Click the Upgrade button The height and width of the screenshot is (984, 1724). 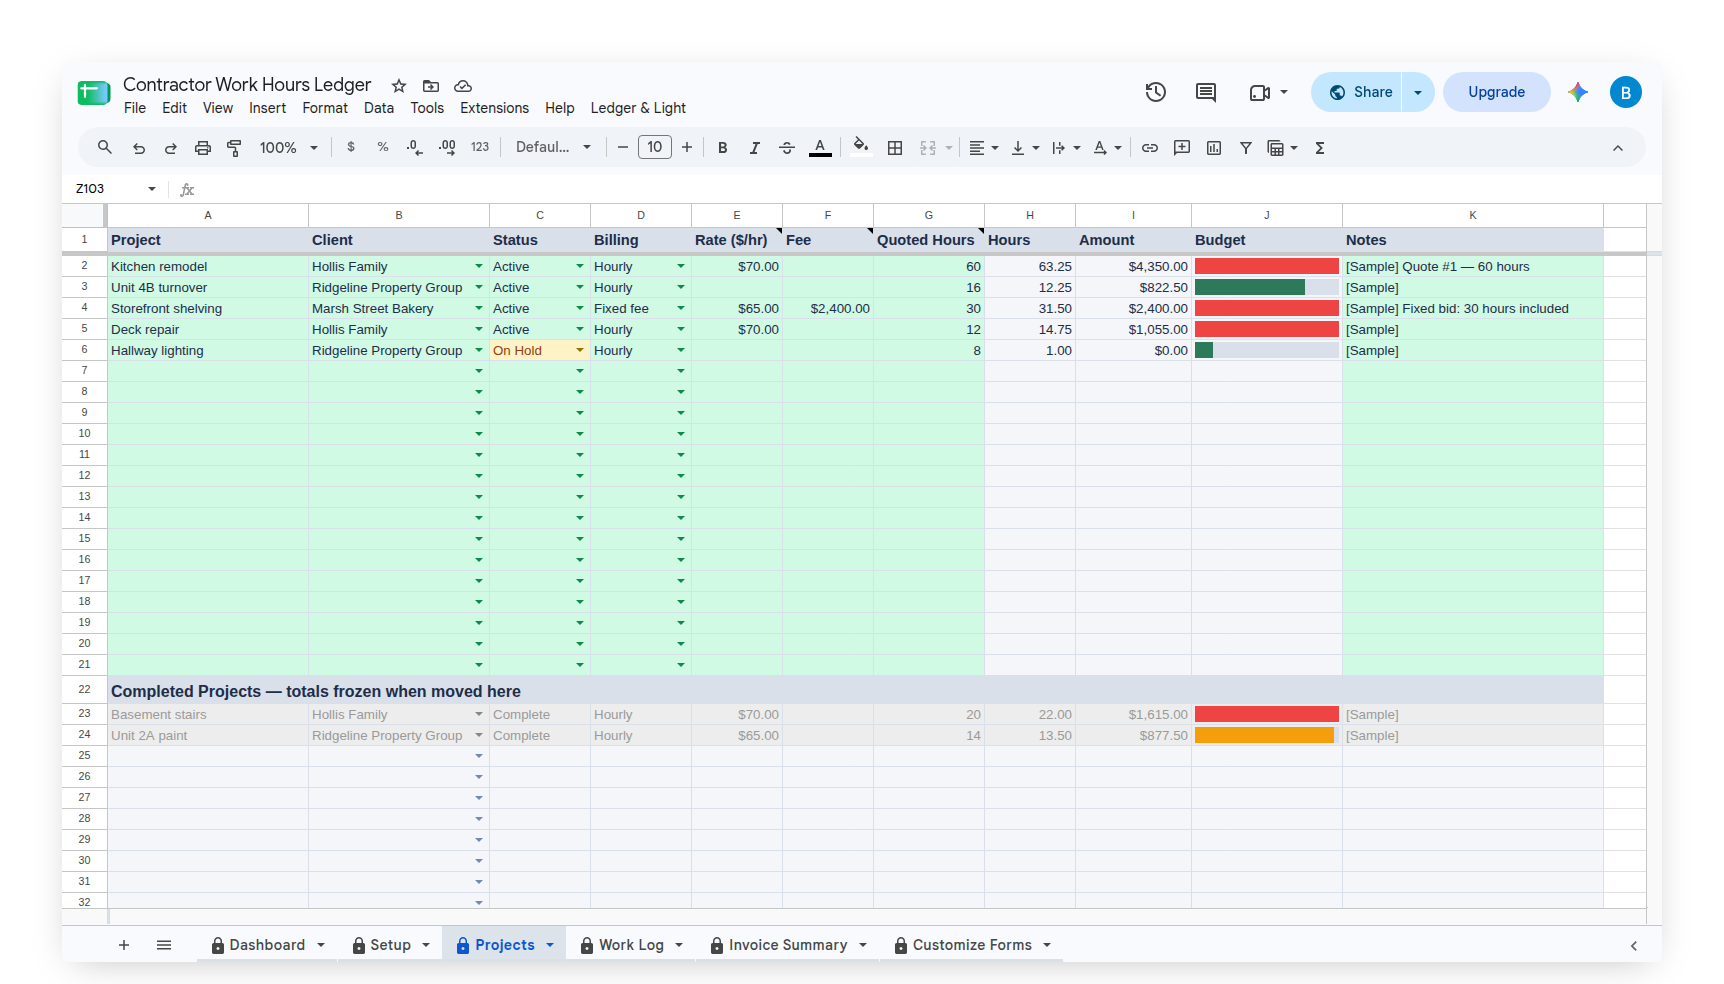click(x=1496, y=92)
